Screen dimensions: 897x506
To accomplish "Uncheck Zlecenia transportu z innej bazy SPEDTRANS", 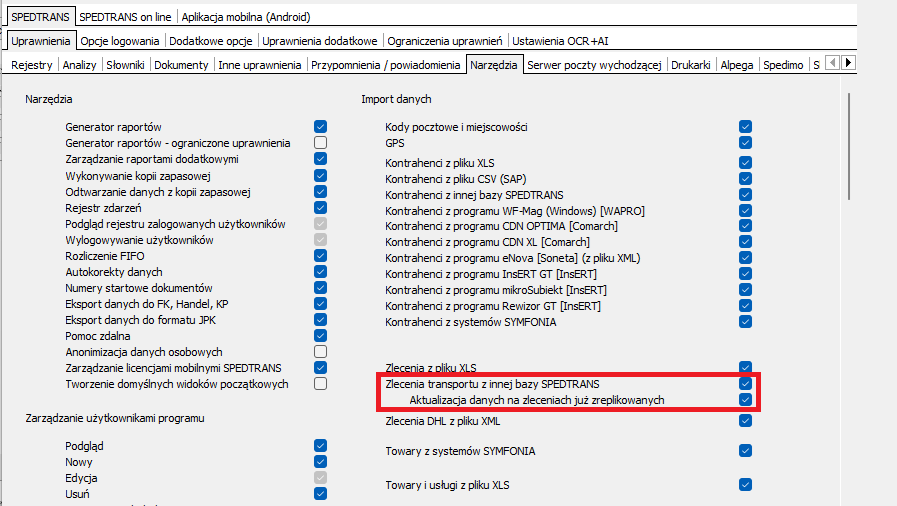I will (x=746, y=384).
